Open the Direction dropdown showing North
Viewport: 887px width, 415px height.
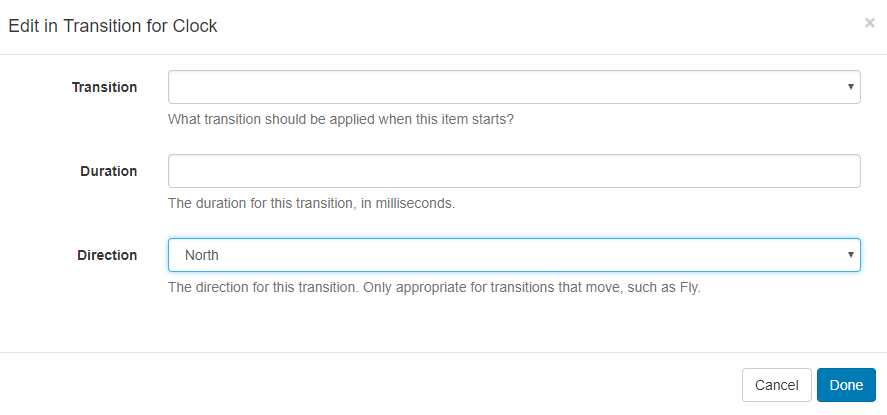point(514,255)
